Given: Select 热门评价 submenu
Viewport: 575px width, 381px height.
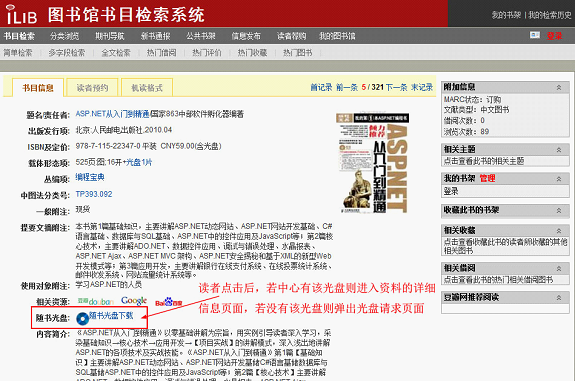Looking at the screenshot, I should pyautogui.click(x=207, y=53).
